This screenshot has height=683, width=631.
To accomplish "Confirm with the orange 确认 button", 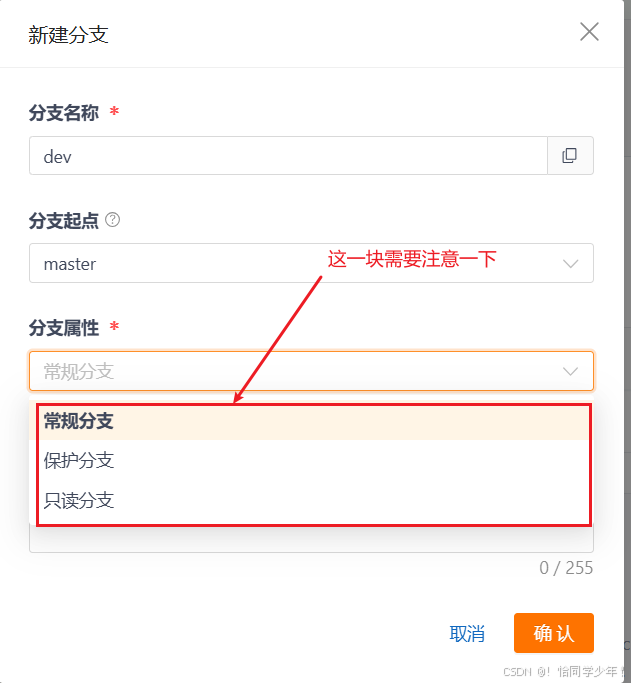I will (553, 633).
